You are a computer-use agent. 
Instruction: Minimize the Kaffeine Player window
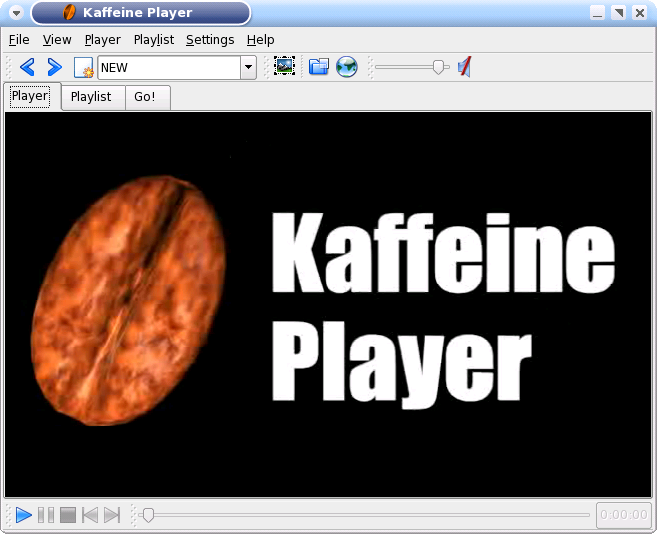click(598, 13)
